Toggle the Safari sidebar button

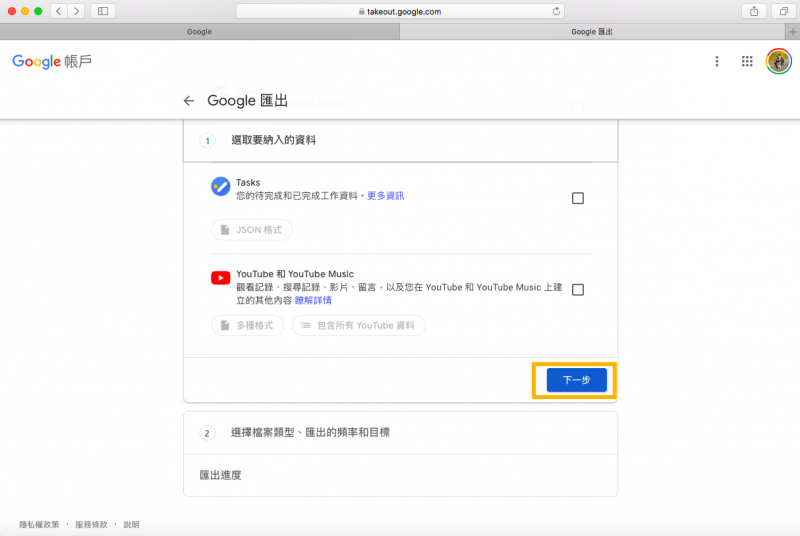point(103,11)
